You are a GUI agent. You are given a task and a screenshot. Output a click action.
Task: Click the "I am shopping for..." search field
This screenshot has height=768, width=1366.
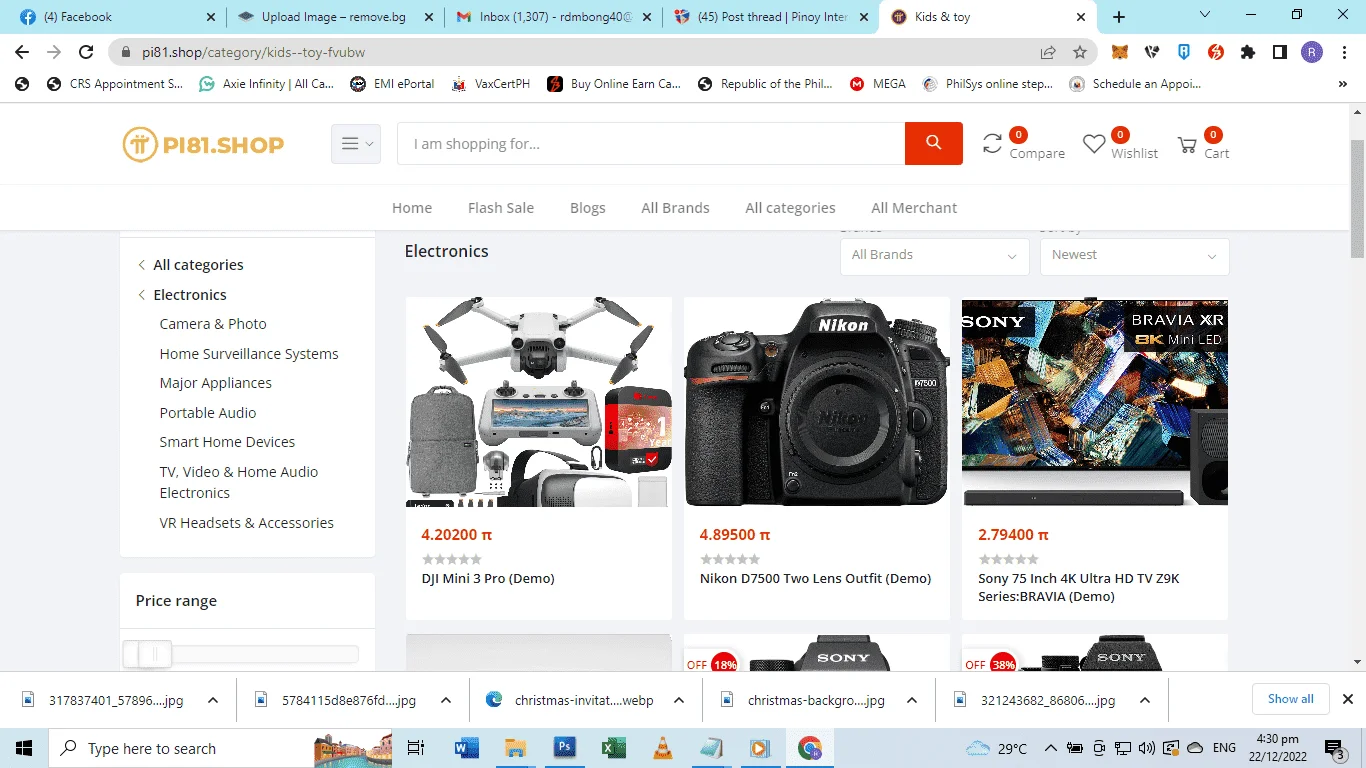coord(651,144)
